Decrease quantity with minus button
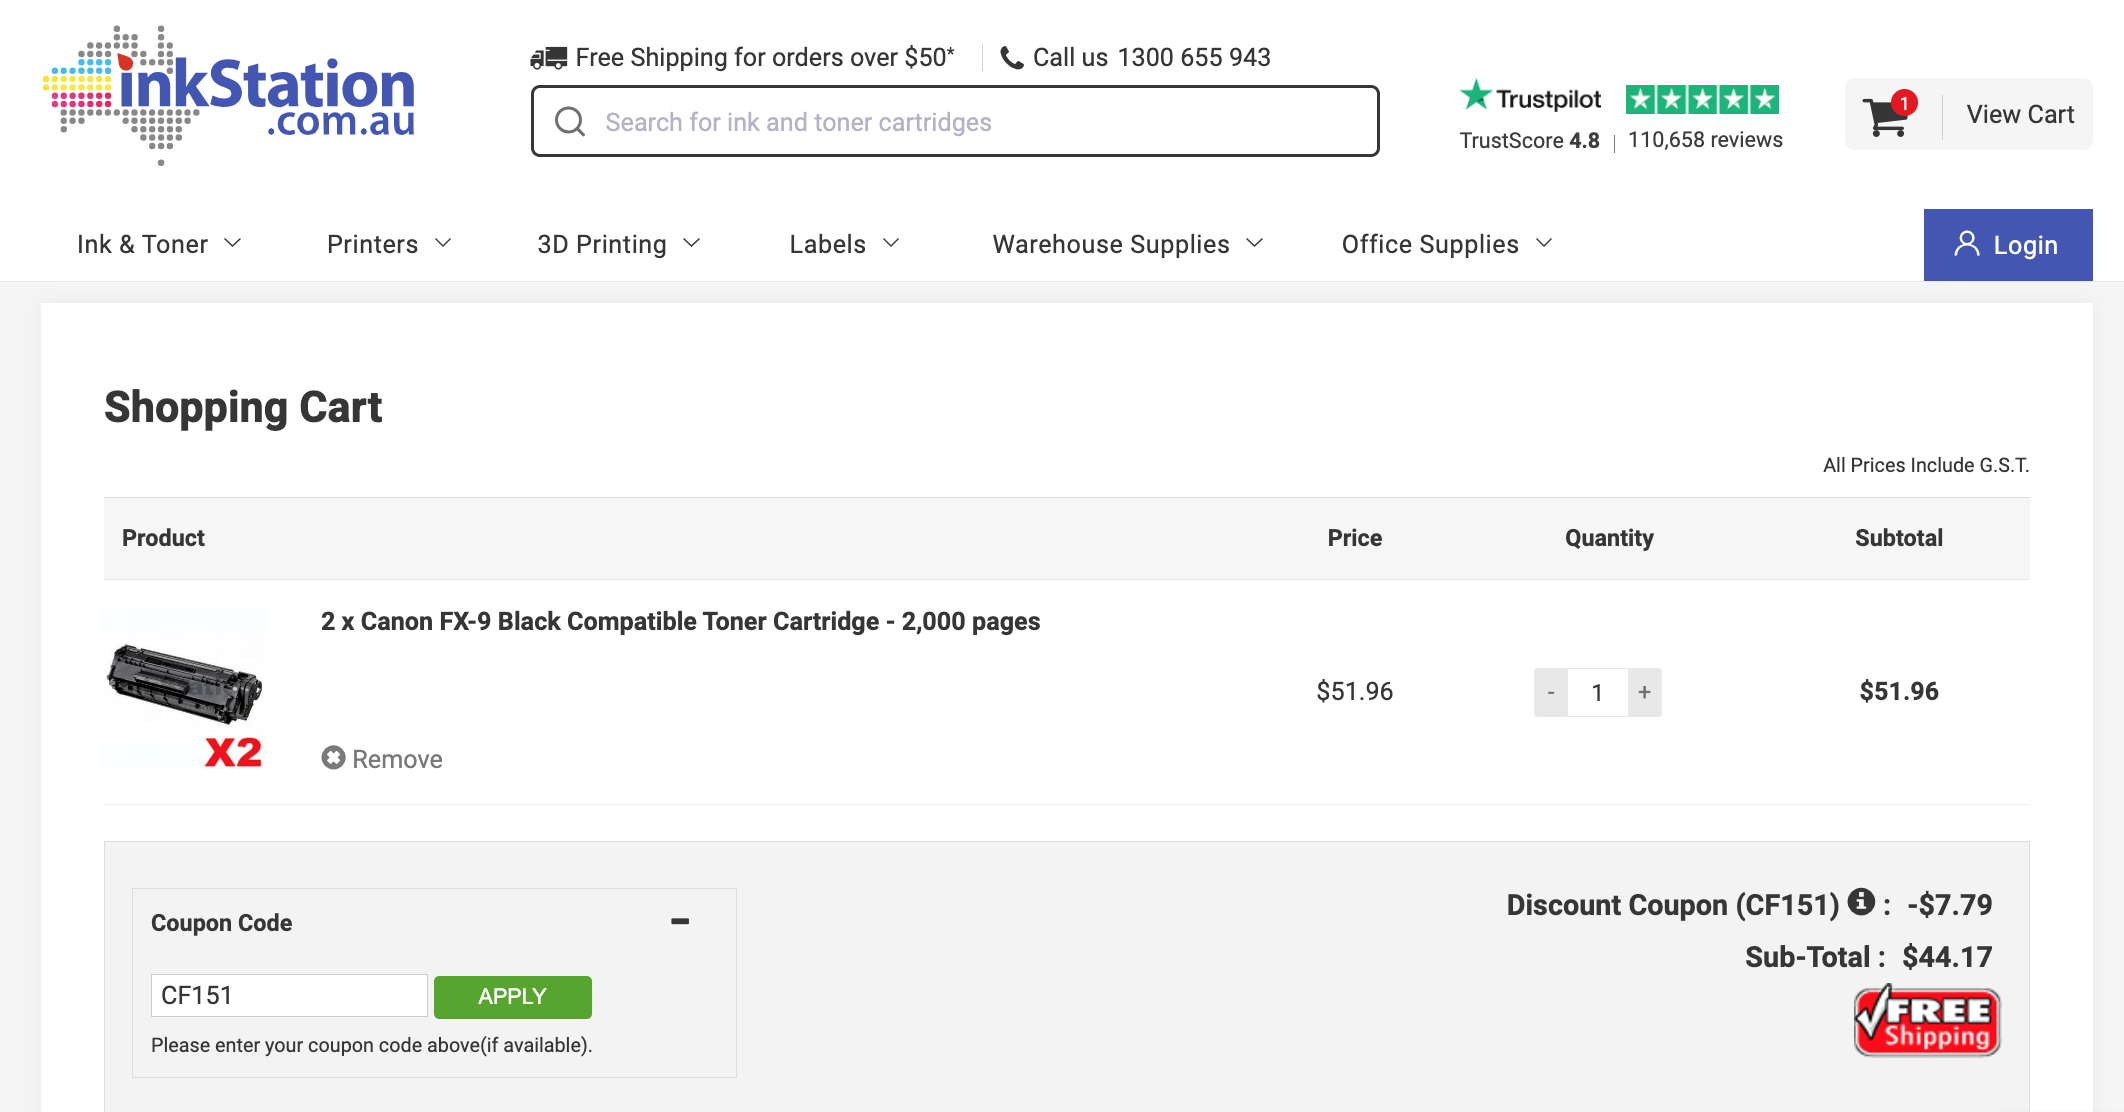Viewport: 2124px width, 1112px height. click(1550, 692)
